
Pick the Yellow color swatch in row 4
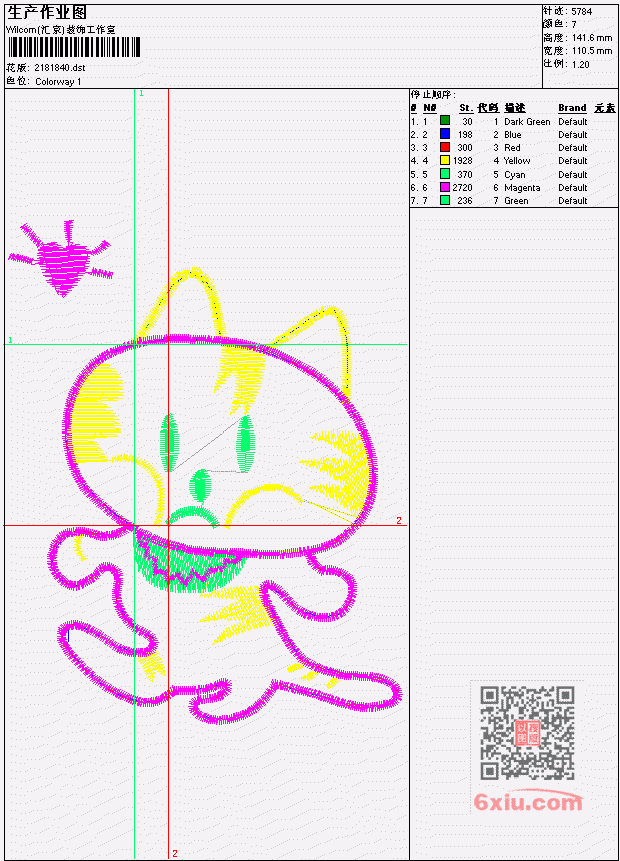445,160
